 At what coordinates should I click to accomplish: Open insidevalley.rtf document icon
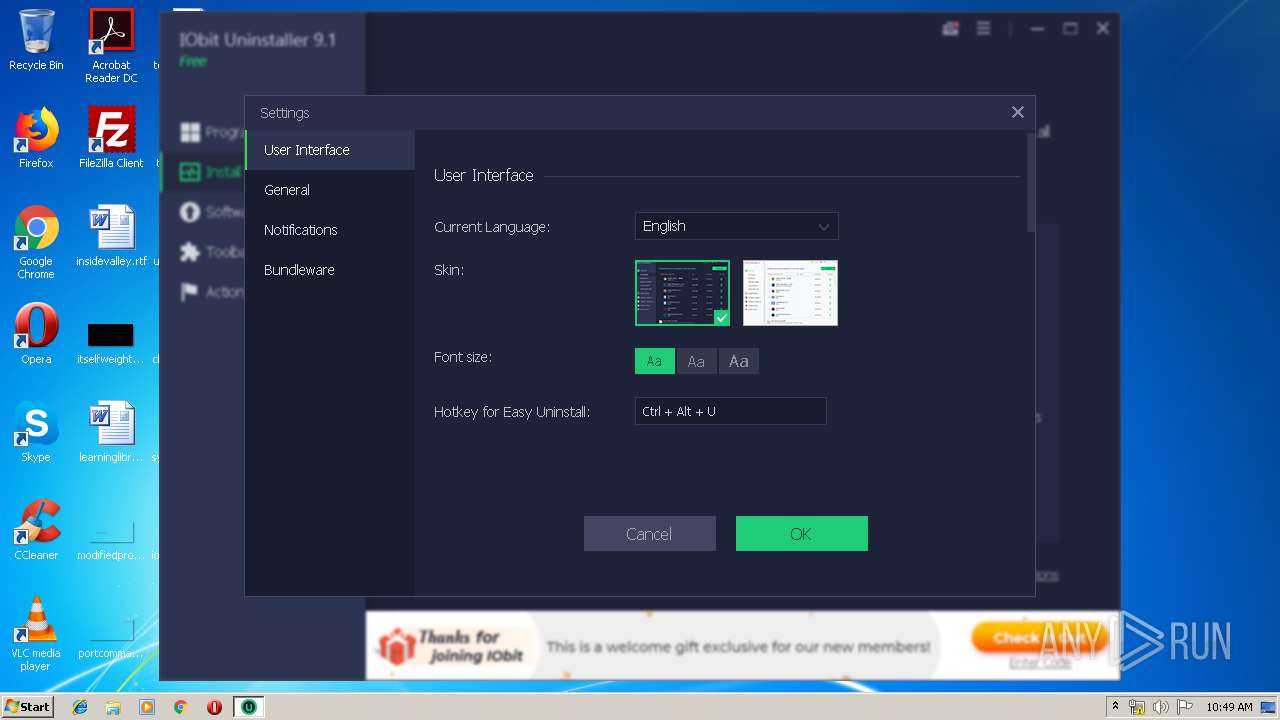[x=111, y=236]
